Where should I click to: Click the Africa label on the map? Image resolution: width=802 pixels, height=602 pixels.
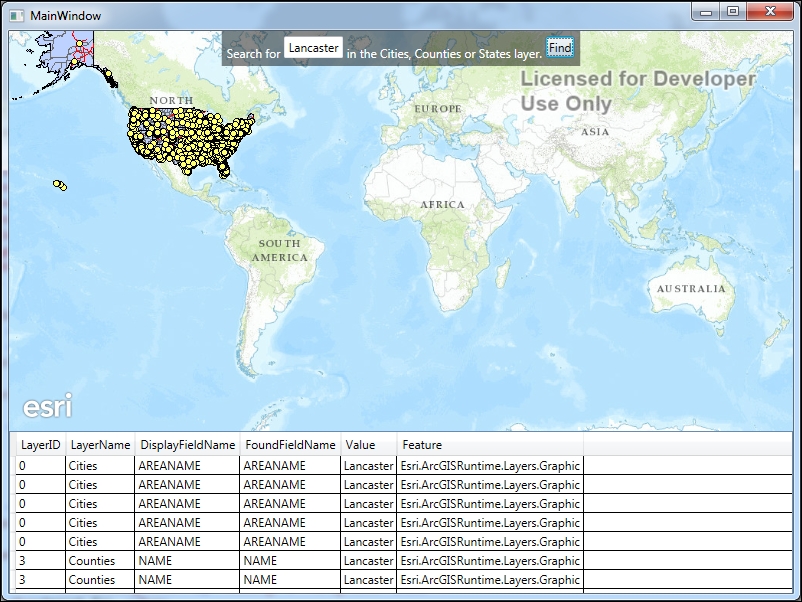coord(442,204)
